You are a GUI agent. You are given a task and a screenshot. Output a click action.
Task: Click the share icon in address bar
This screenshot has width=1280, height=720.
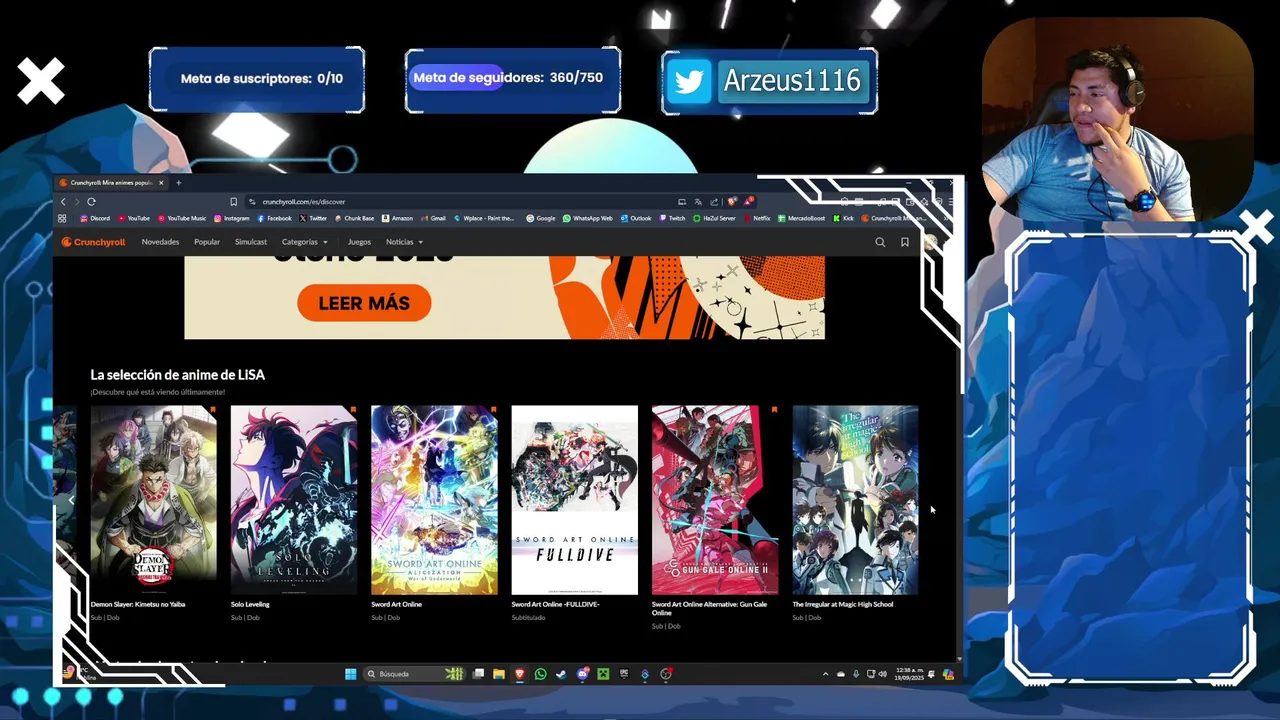714,202
